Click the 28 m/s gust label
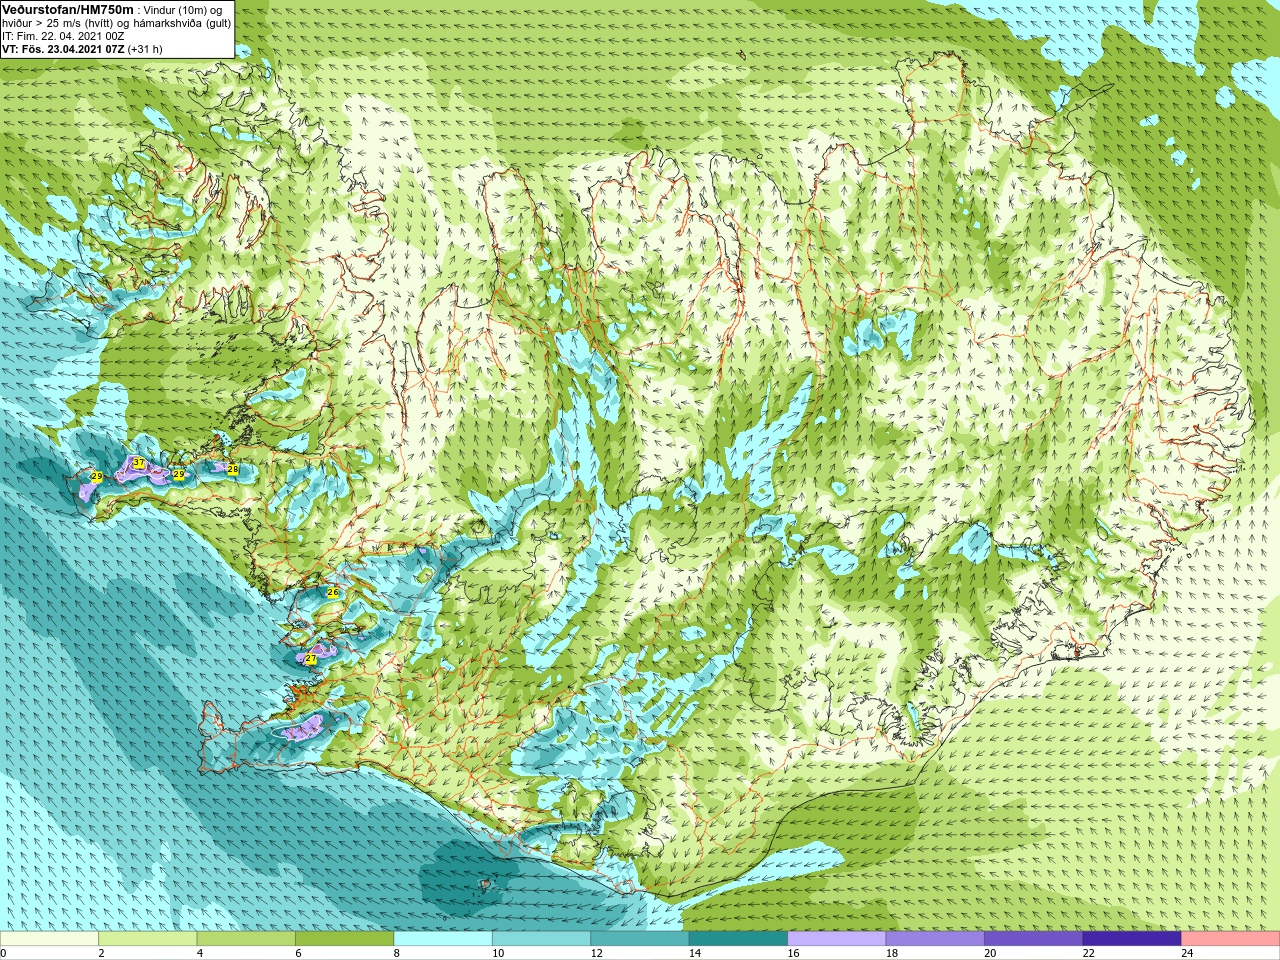 coord(233,469)
